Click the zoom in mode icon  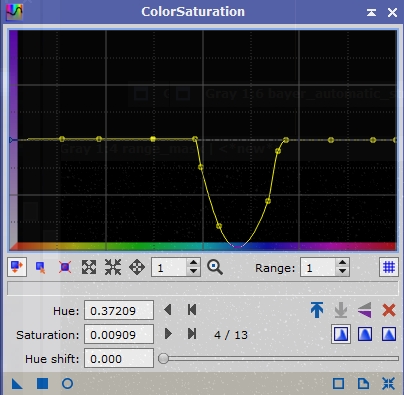point(89,267)
